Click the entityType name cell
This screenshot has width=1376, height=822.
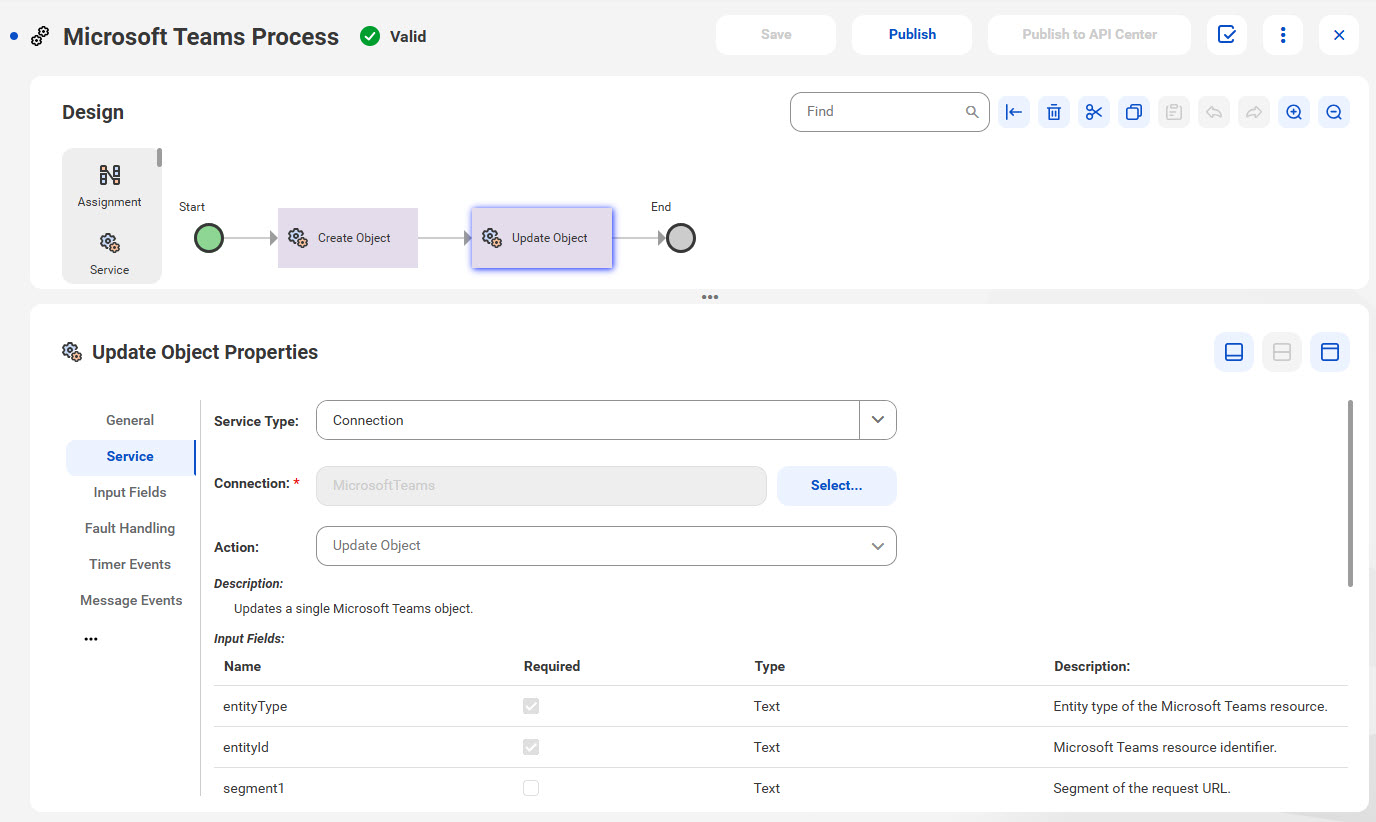(255, 706)
